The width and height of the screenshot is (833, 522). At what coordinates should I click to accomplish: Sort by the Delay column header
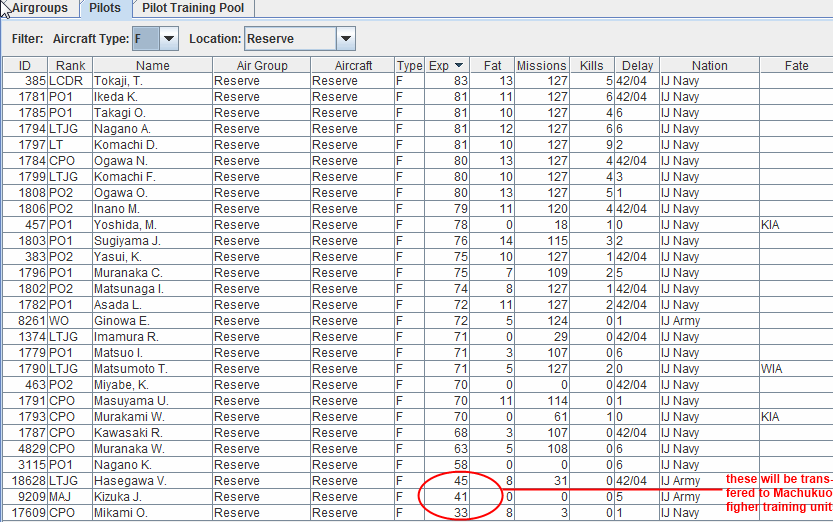(x=637, y=65)
